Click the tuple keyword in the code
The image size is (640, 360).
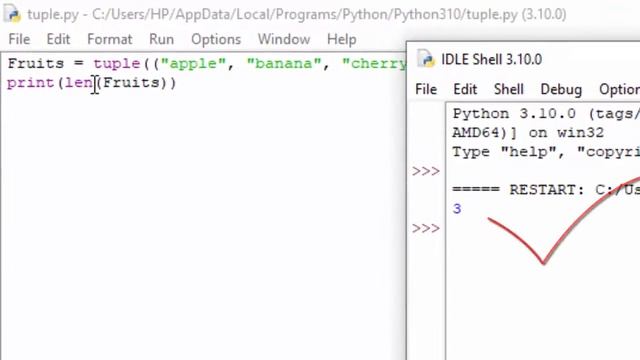(117, 64)
